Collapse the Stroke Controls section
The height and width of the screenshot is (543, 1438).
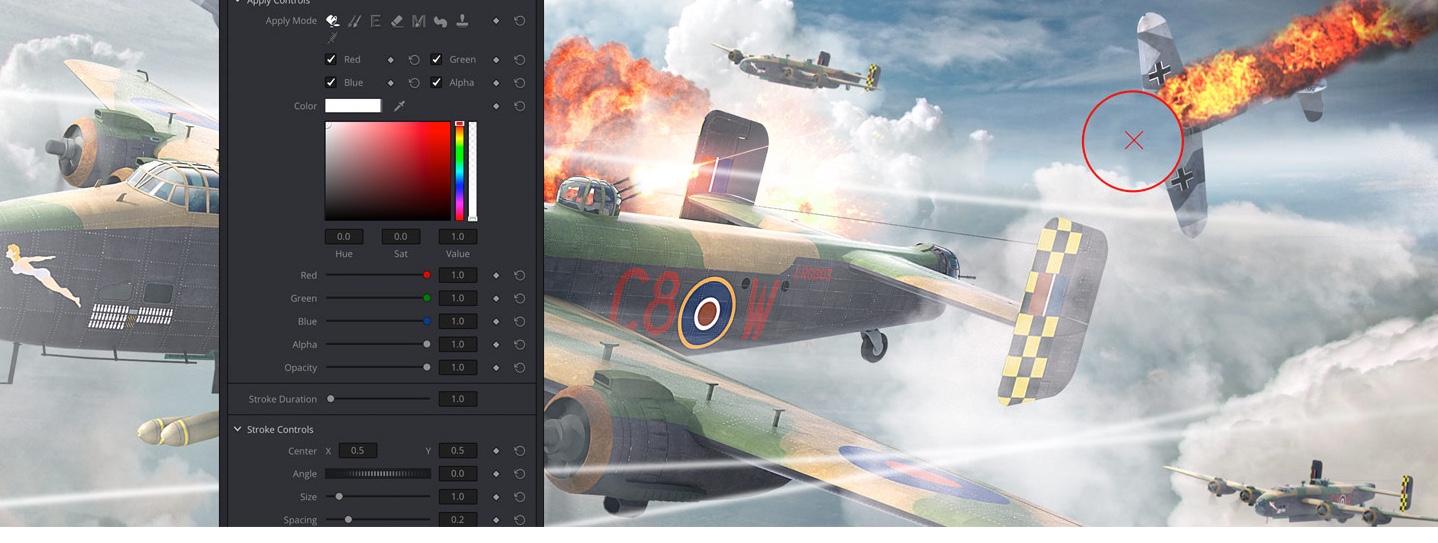238,430
